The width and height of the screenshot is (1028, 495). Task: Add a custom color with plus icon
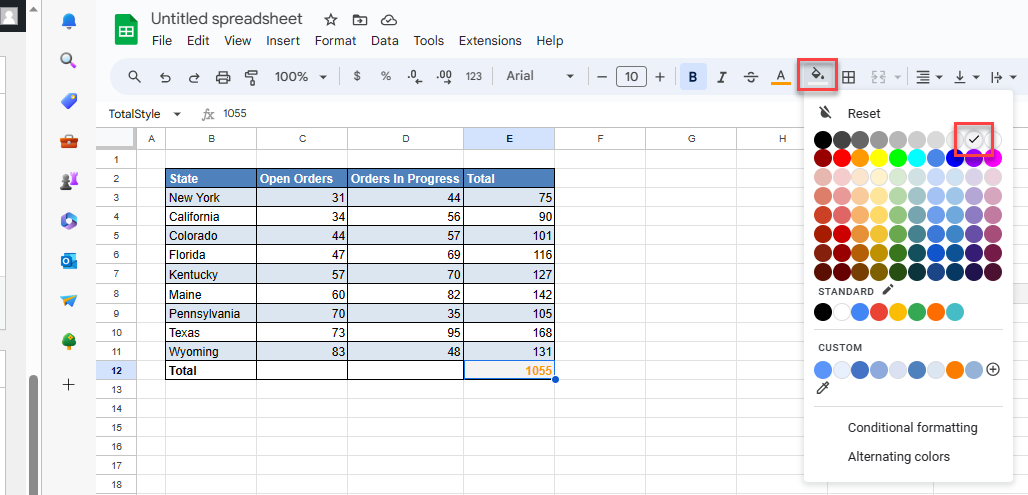(x=993, y=369)
